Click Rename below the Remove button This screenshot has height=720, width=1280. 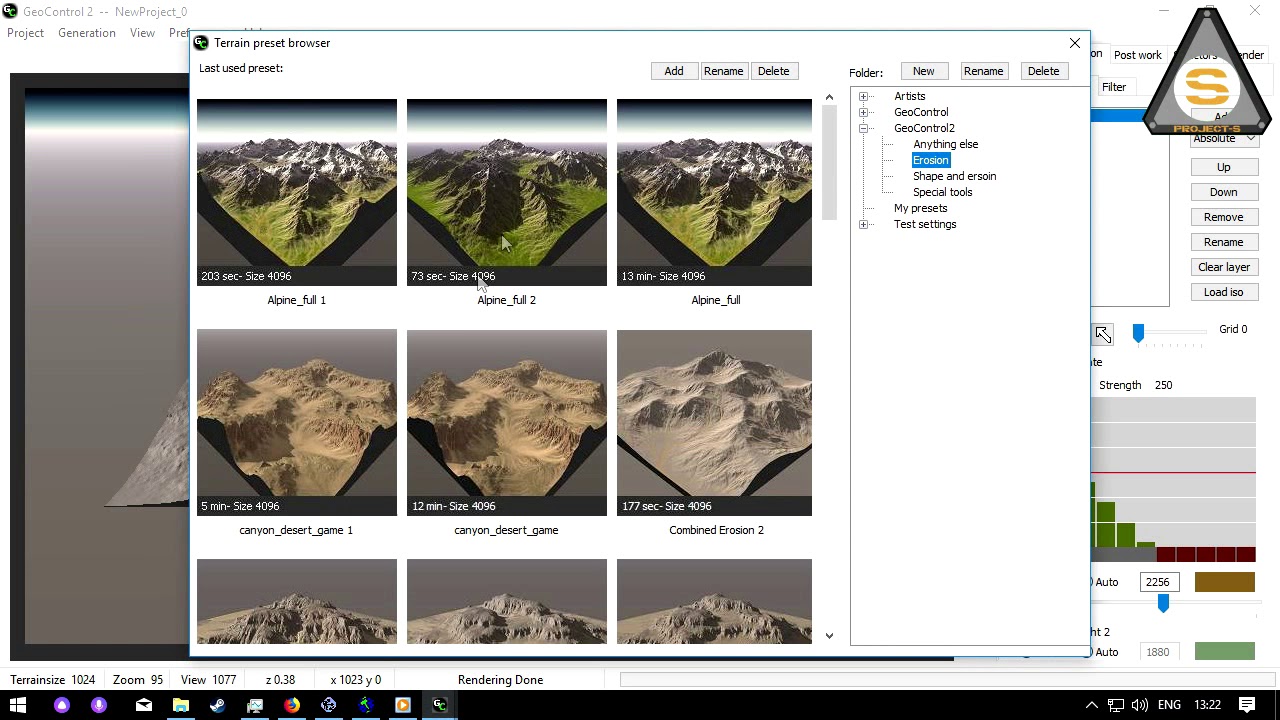(1224, 242)
